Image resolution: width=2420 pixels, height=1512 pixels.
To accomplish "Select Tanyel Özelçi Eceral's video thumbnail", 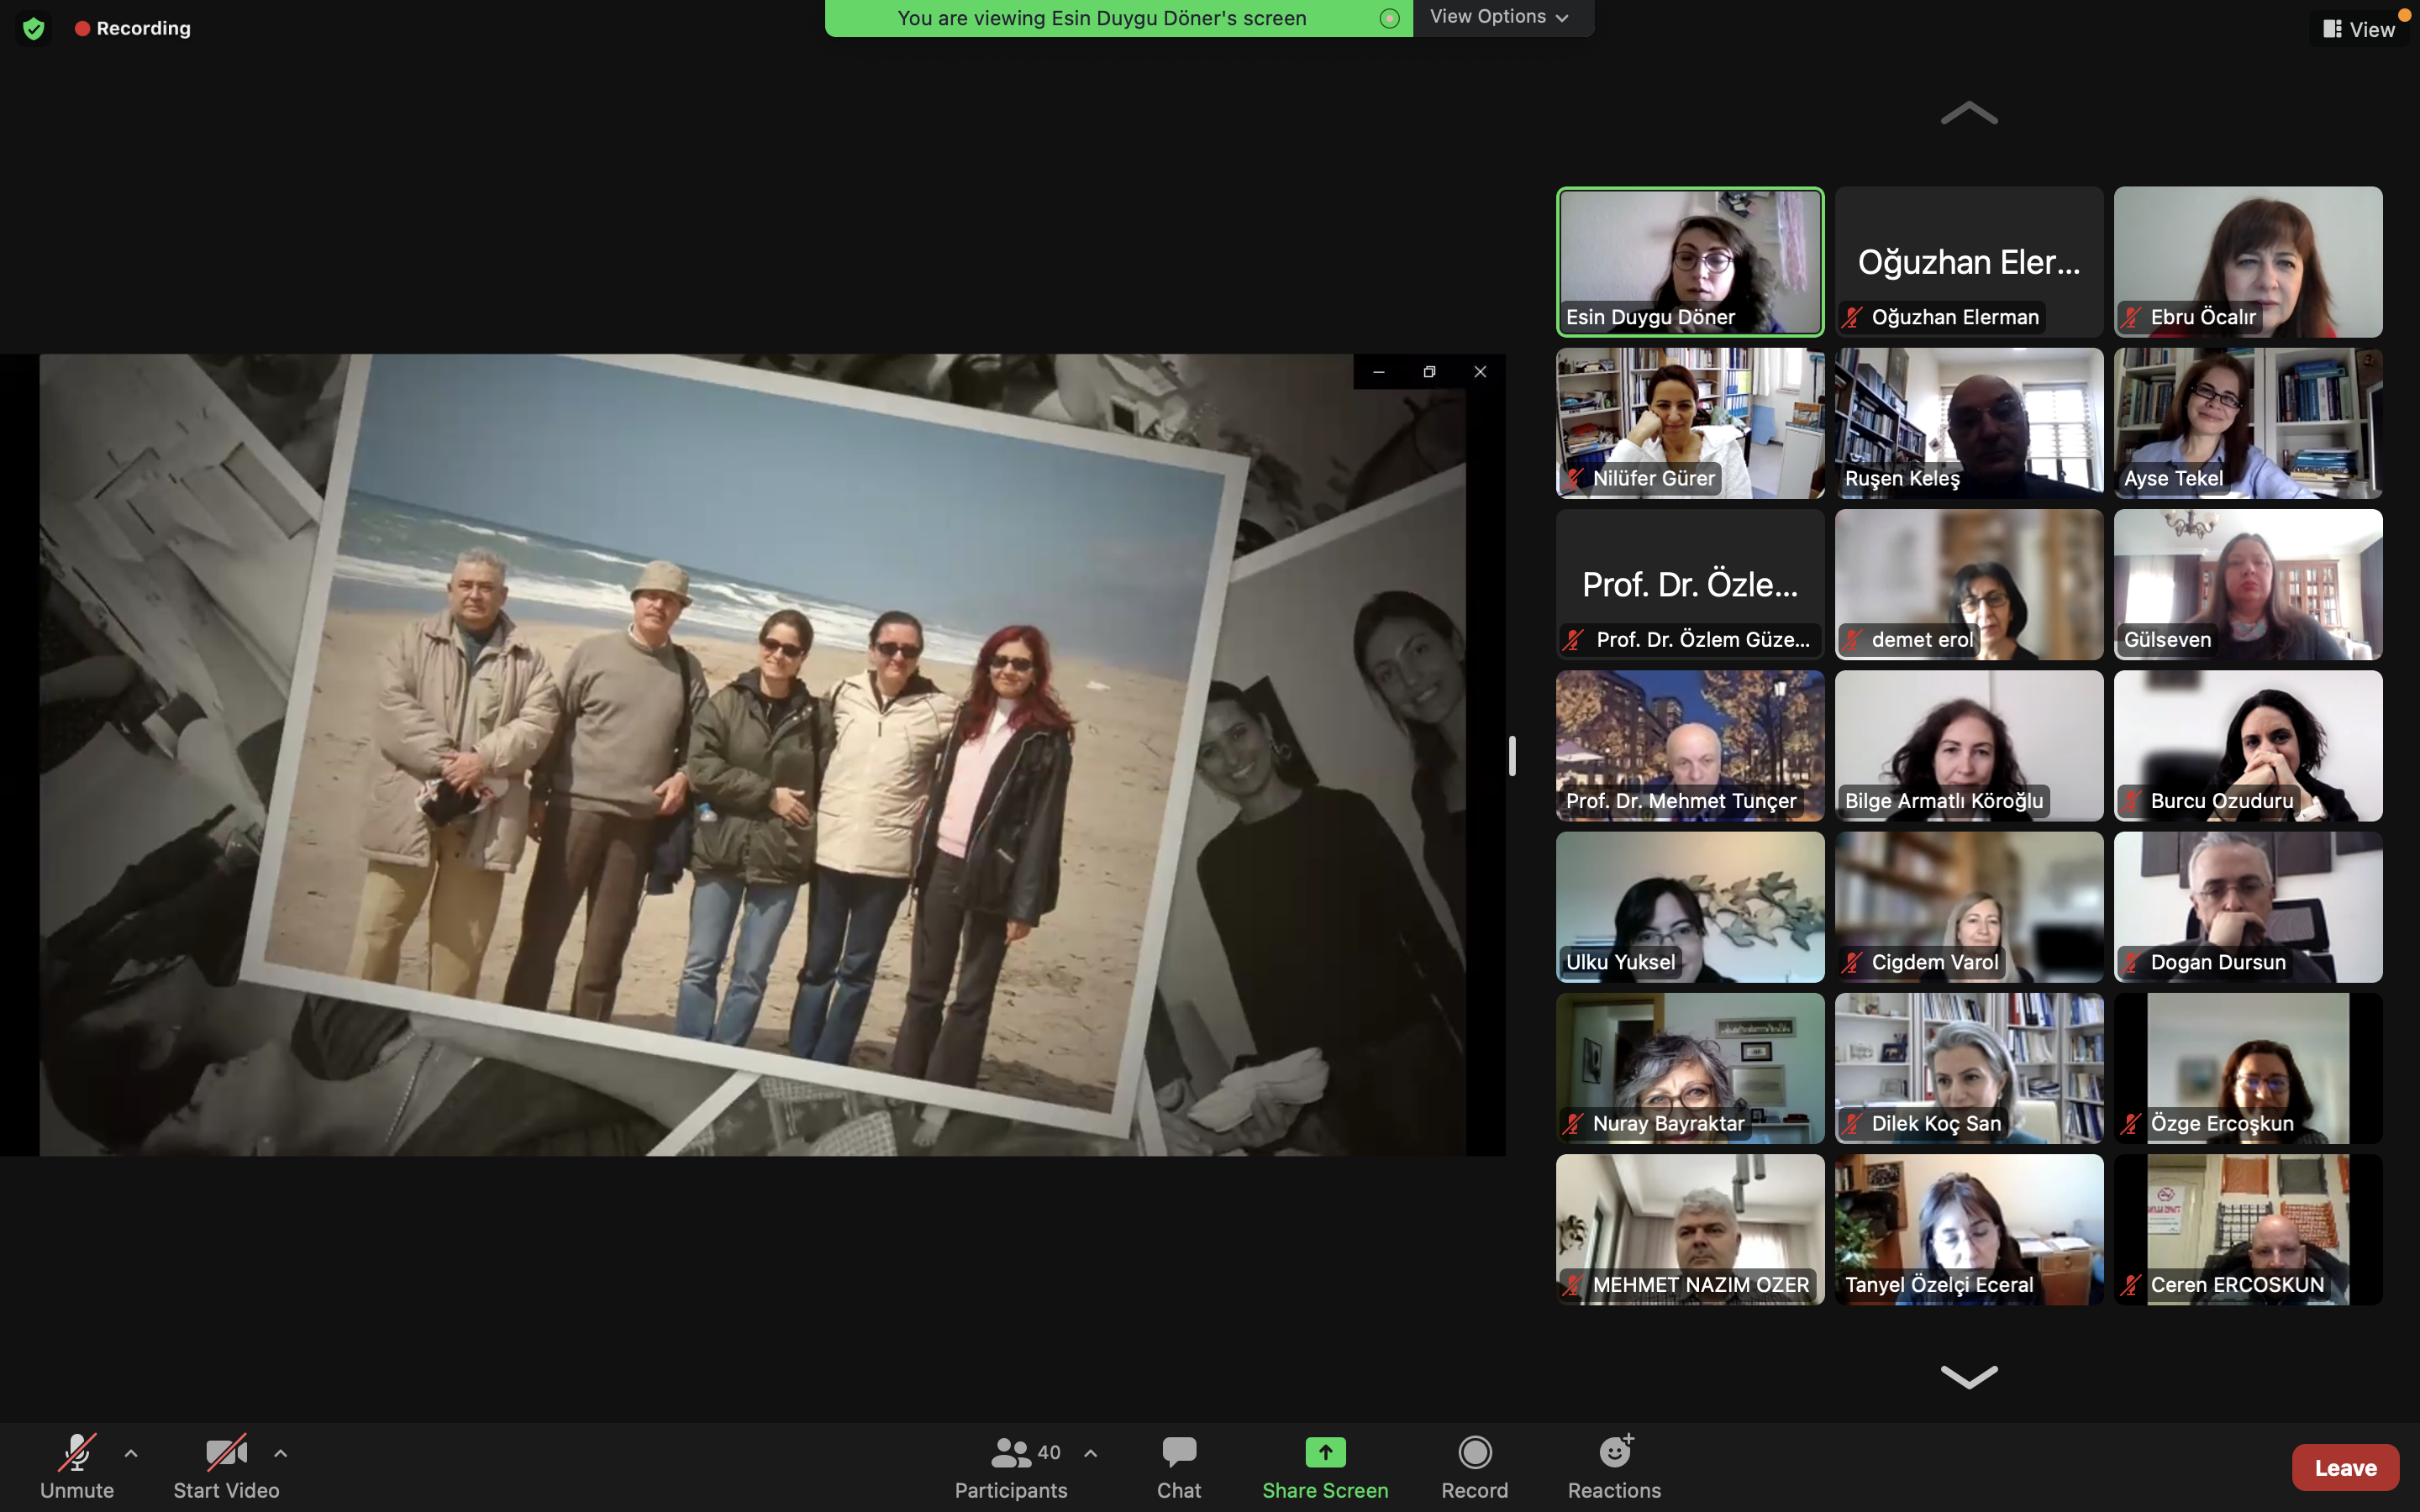I will 1969,1230.
